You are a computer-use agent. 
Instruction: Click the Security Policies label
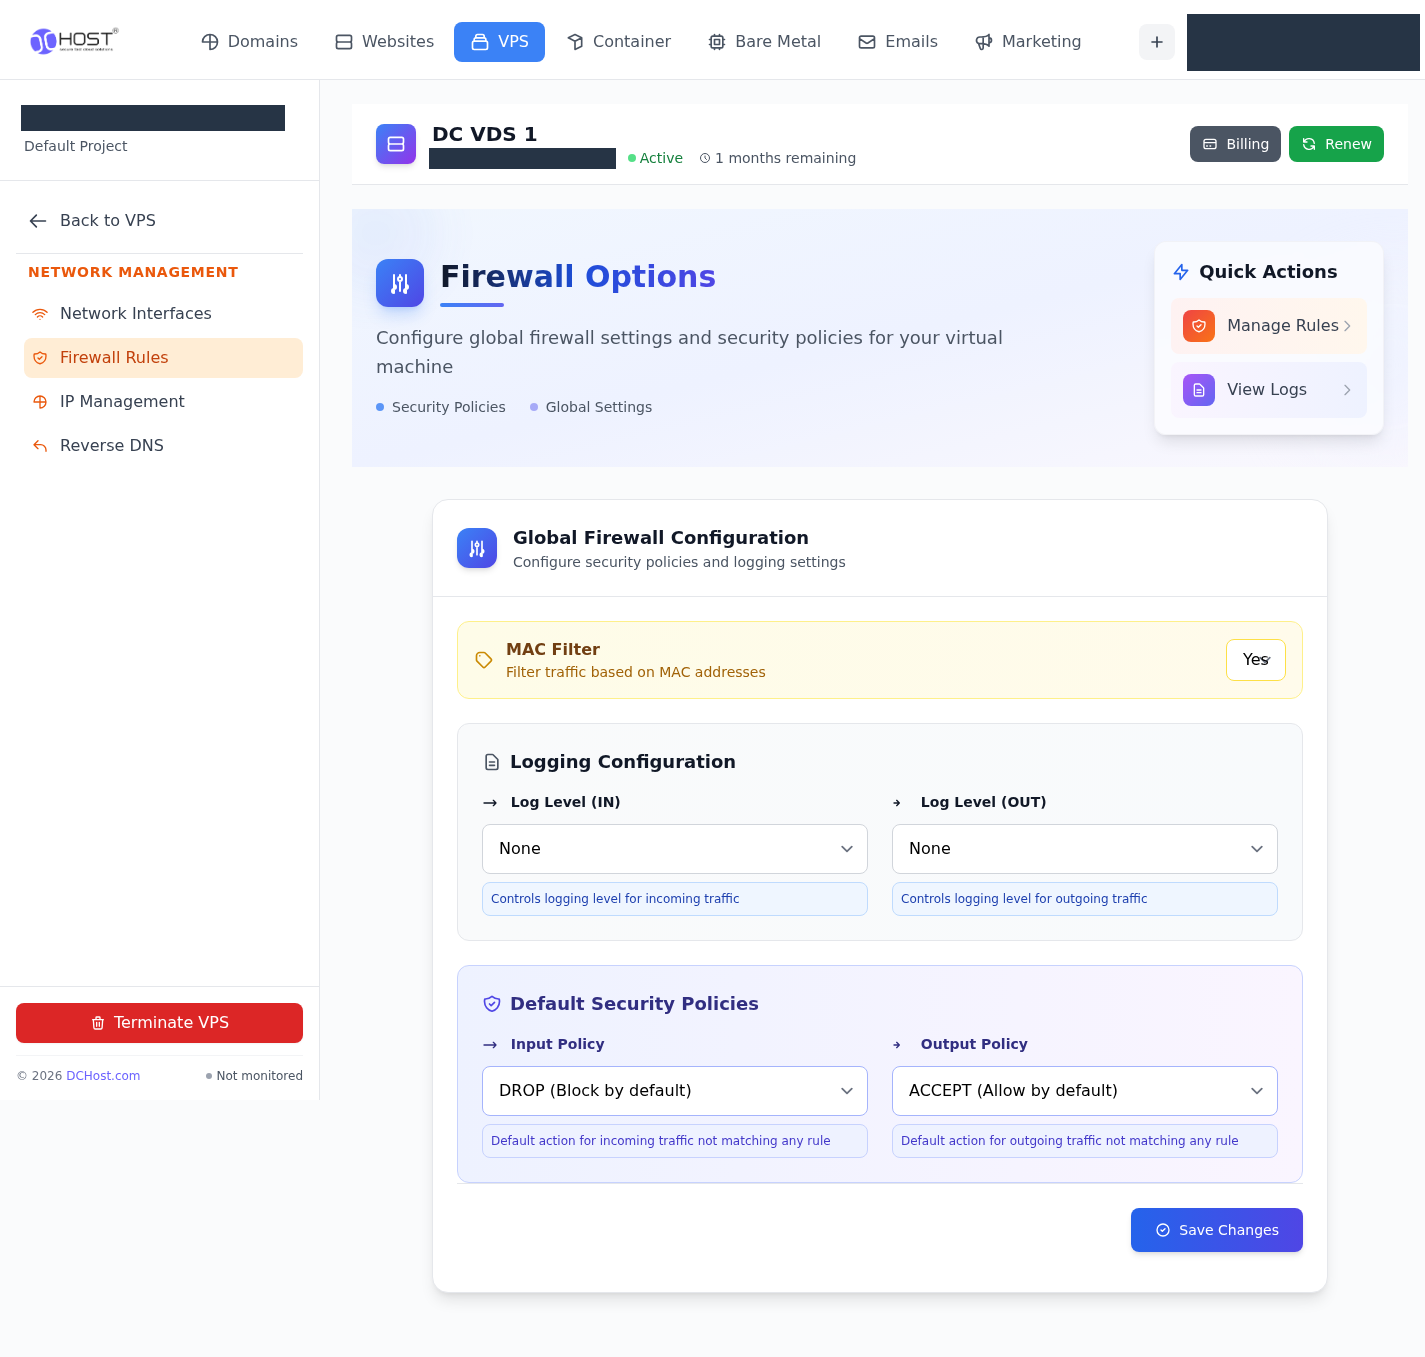coord(448,407)
